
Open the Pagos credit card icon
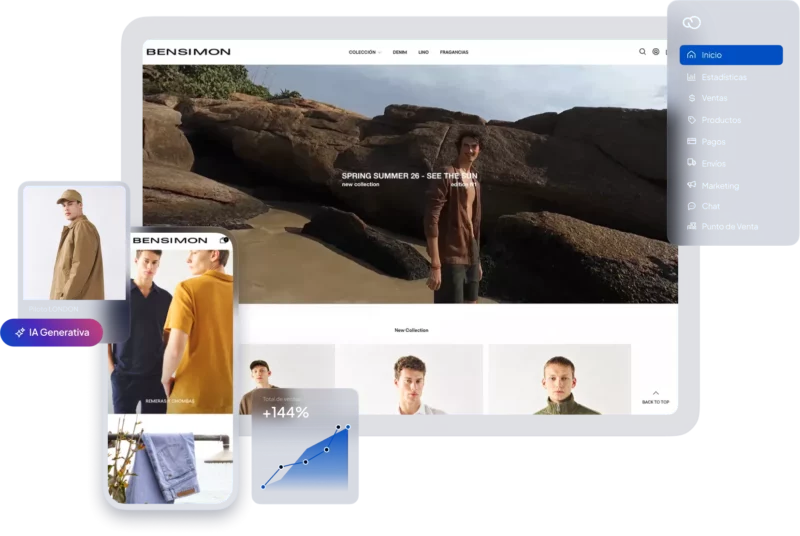tap(691, 142)
